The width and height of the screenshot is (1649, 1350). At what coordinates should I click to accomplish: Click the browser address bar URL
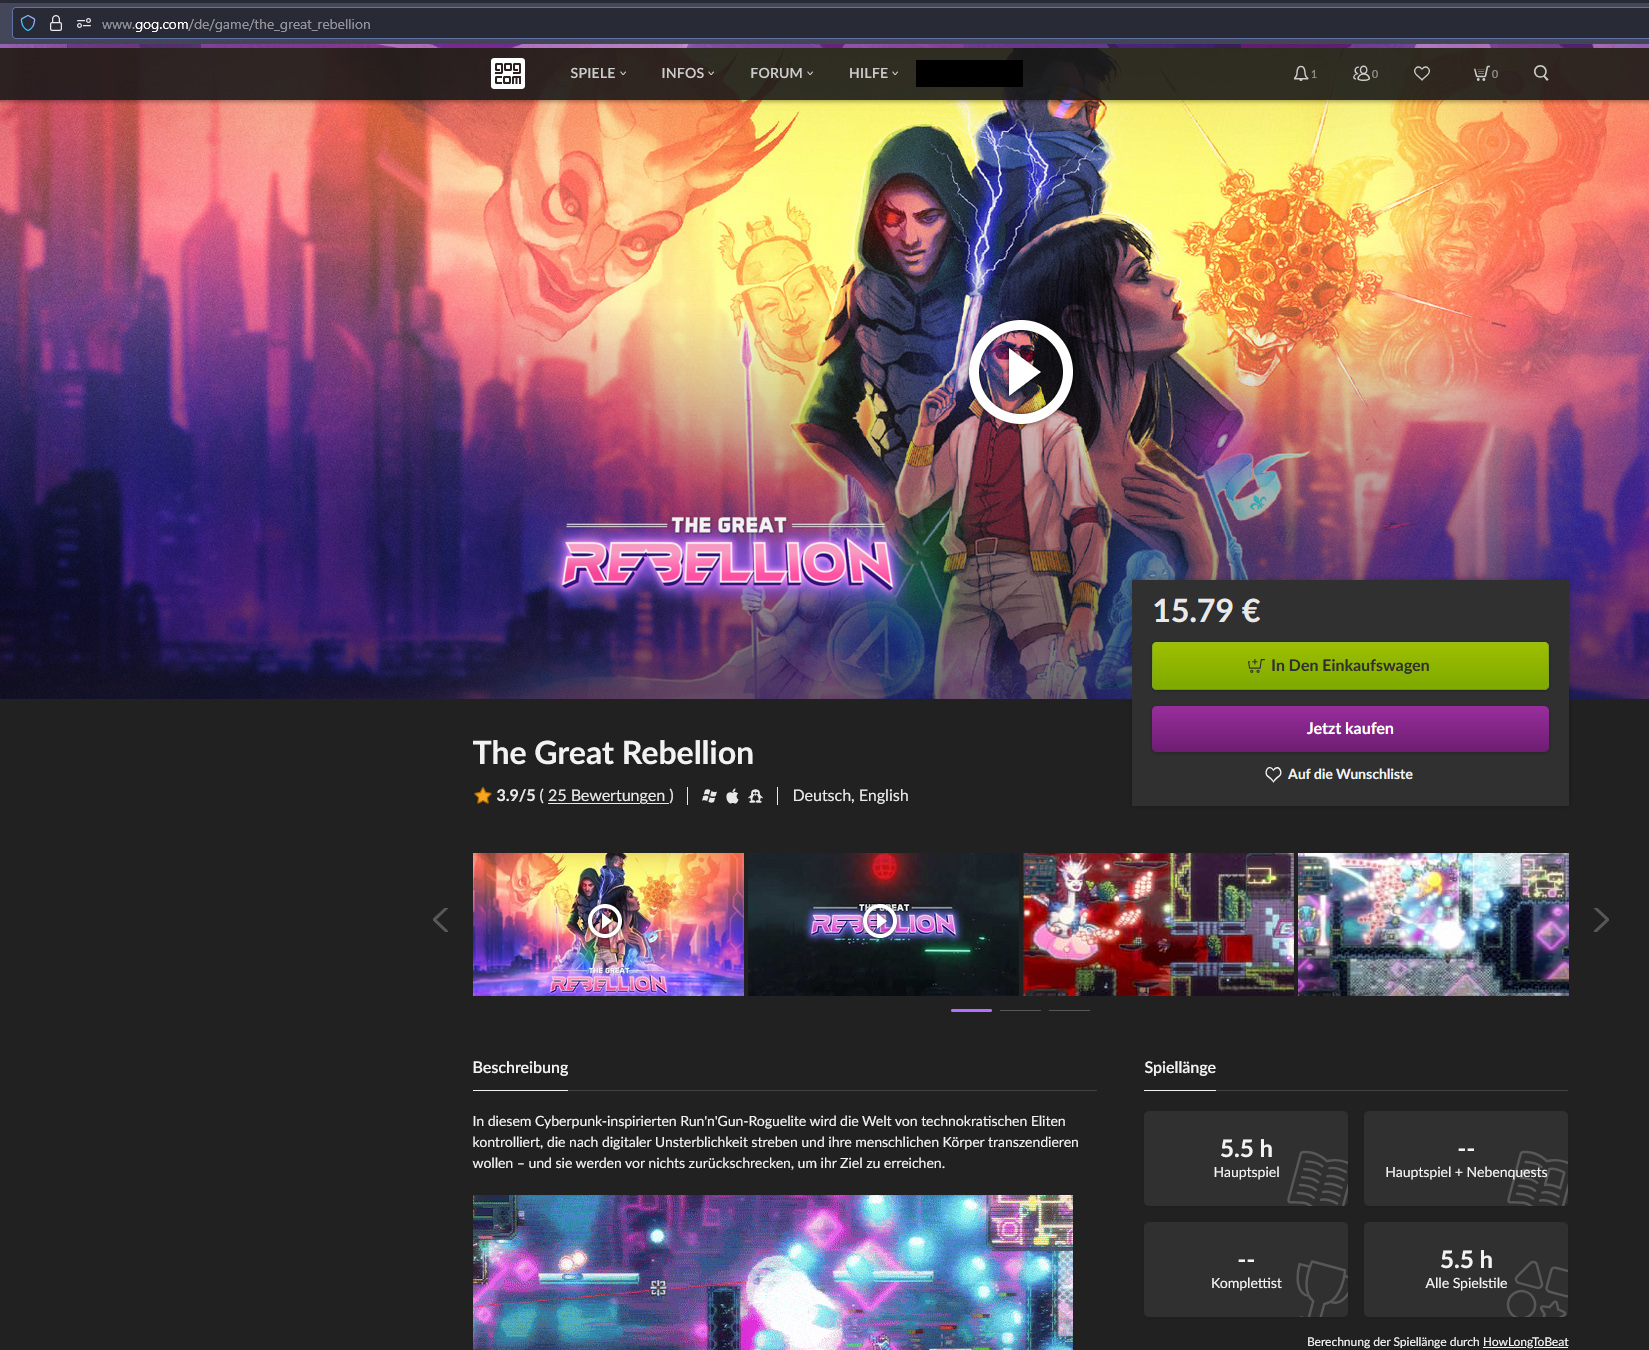click(236, 24)
